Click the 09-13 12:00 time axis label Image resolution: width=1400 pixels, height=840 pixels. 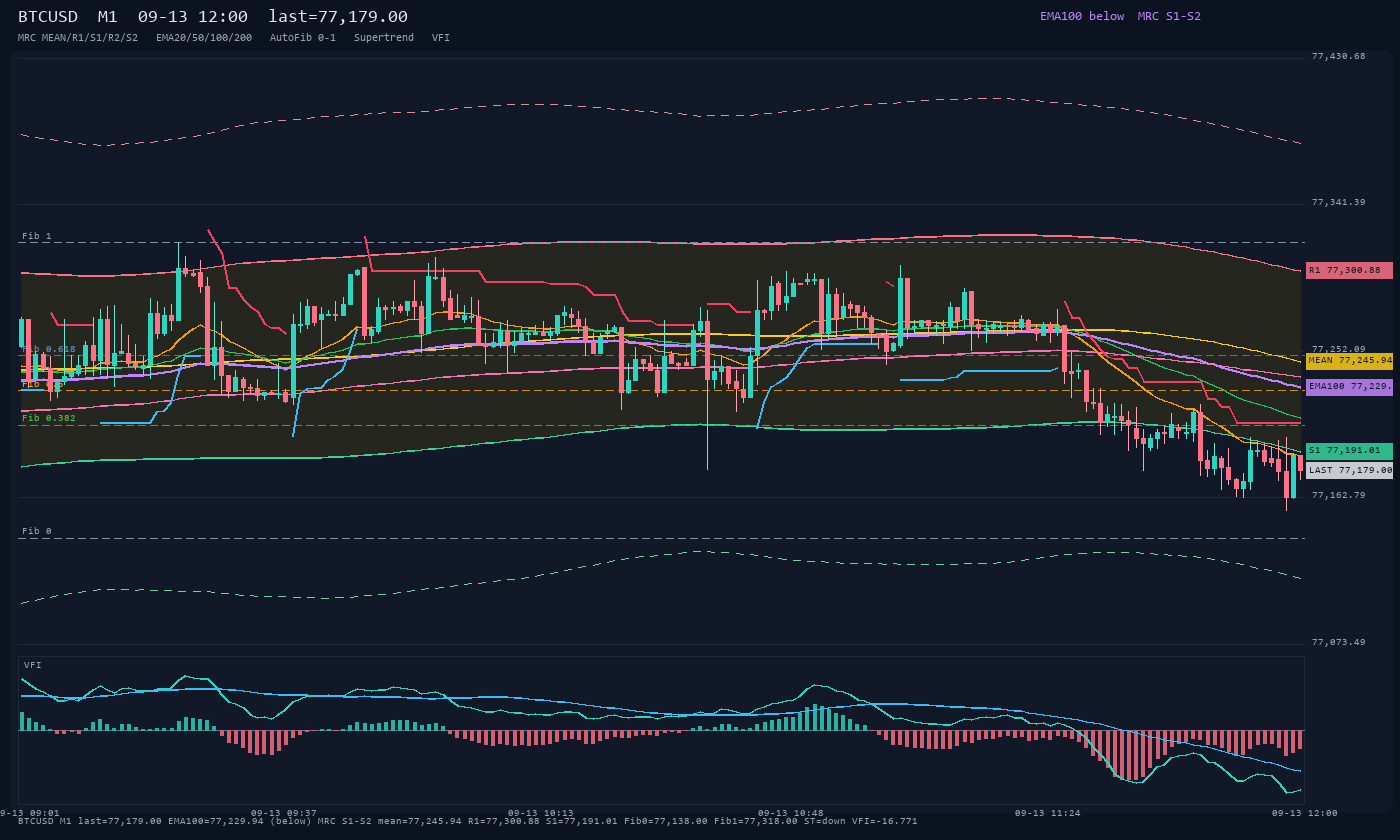(x=1304, y=813)
